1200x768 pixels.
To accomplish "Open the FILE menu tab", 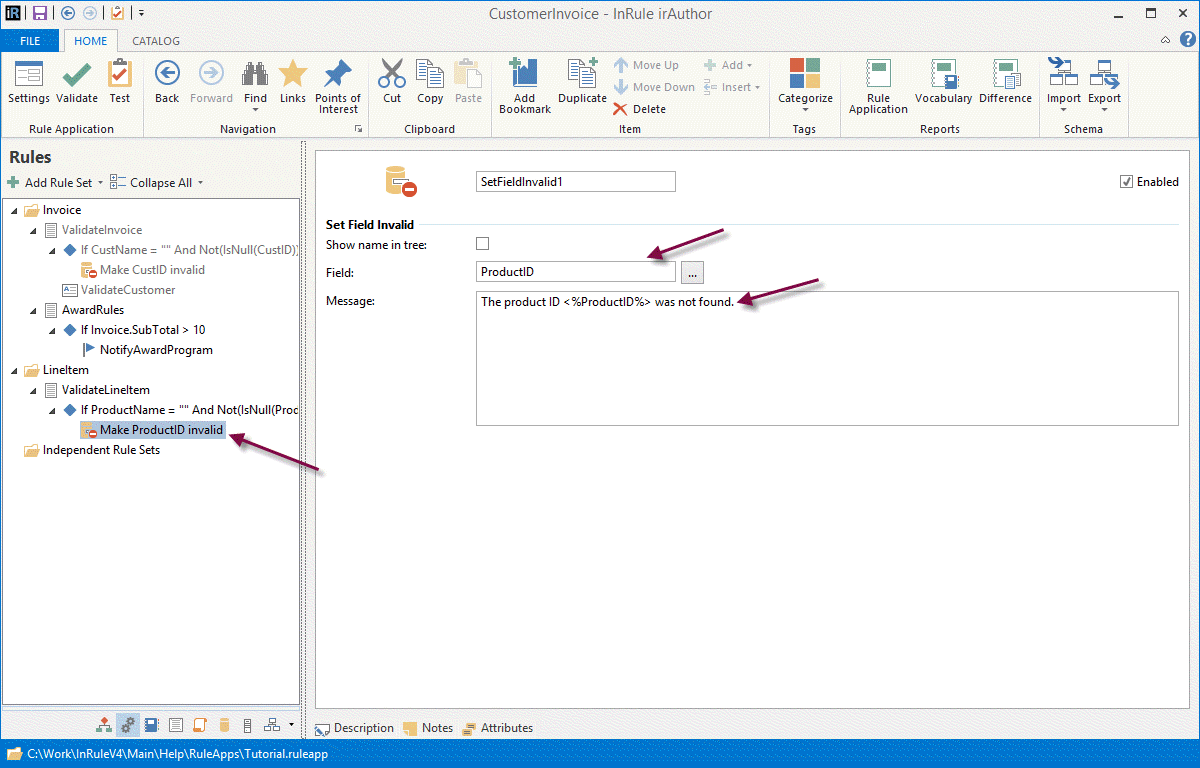I will point(30,41).
